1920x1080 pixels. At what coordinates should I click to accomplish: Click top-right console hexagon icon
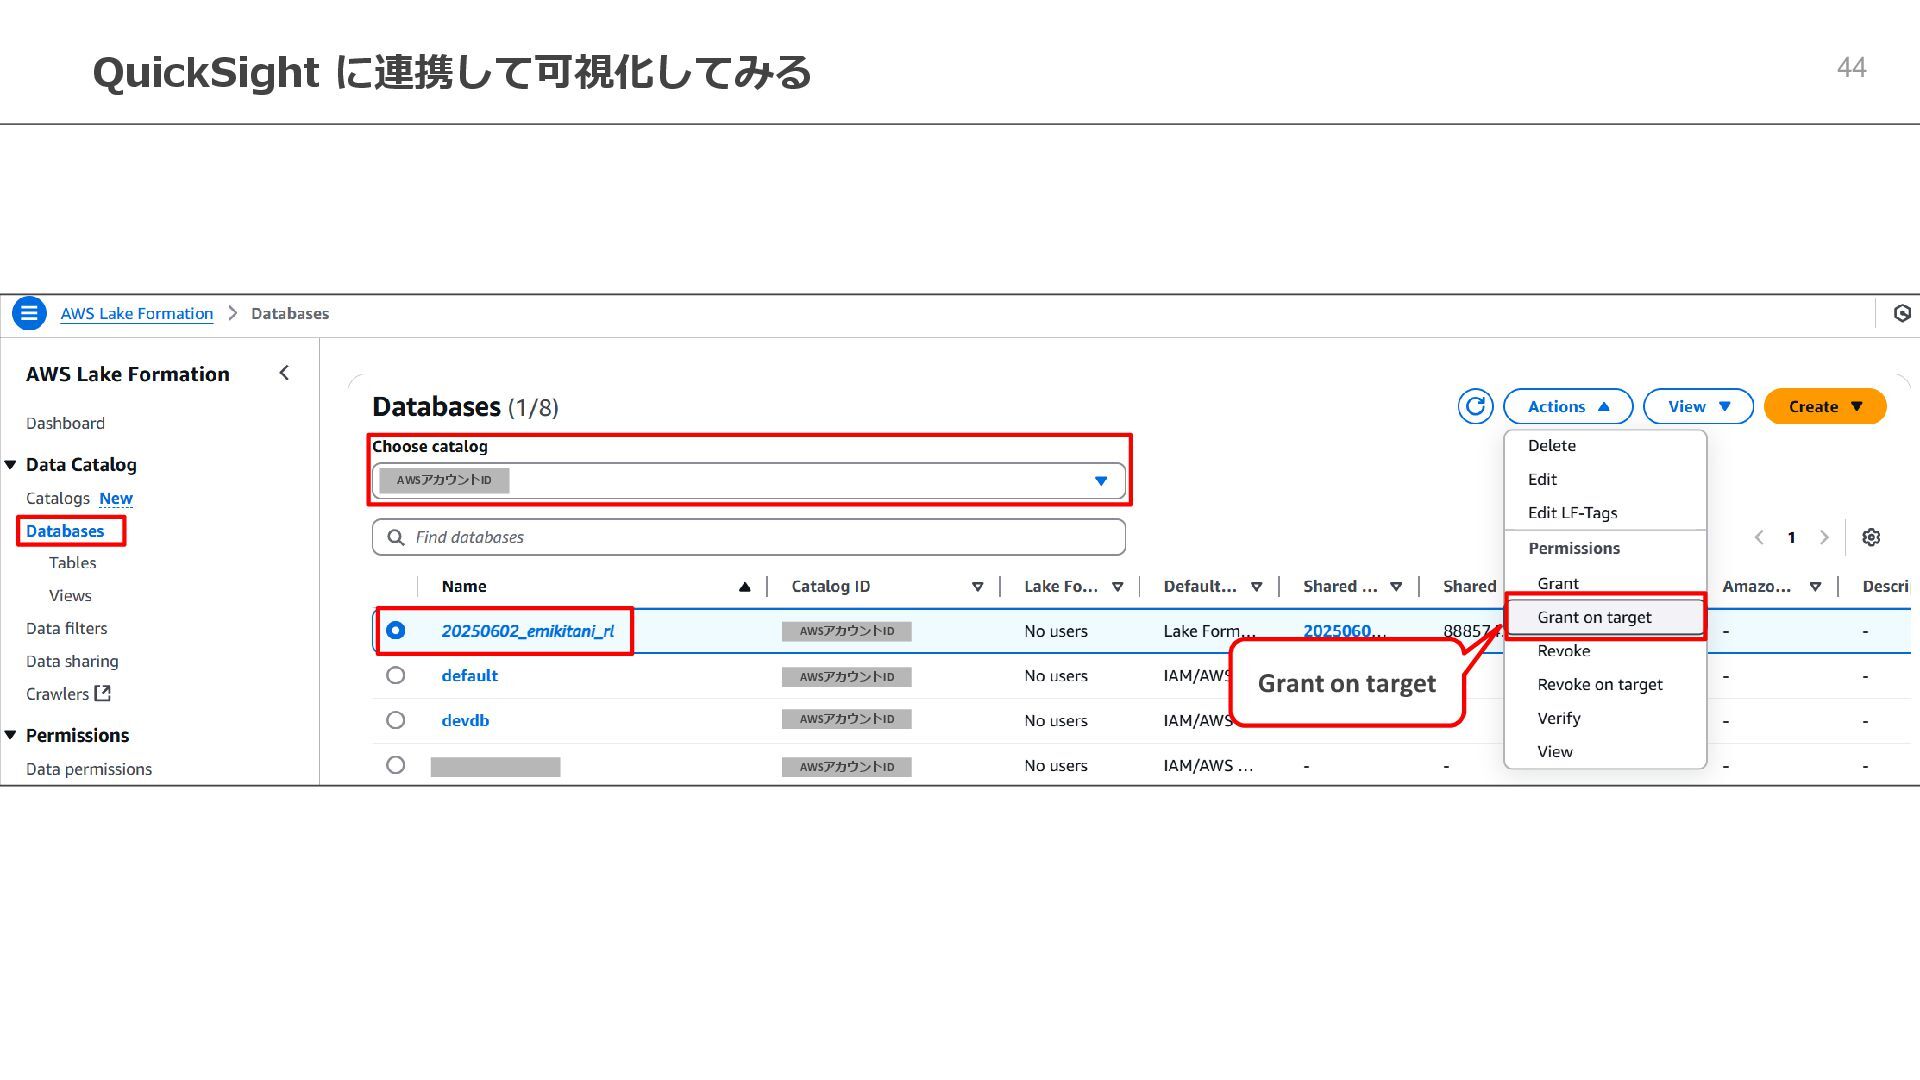1901,313
